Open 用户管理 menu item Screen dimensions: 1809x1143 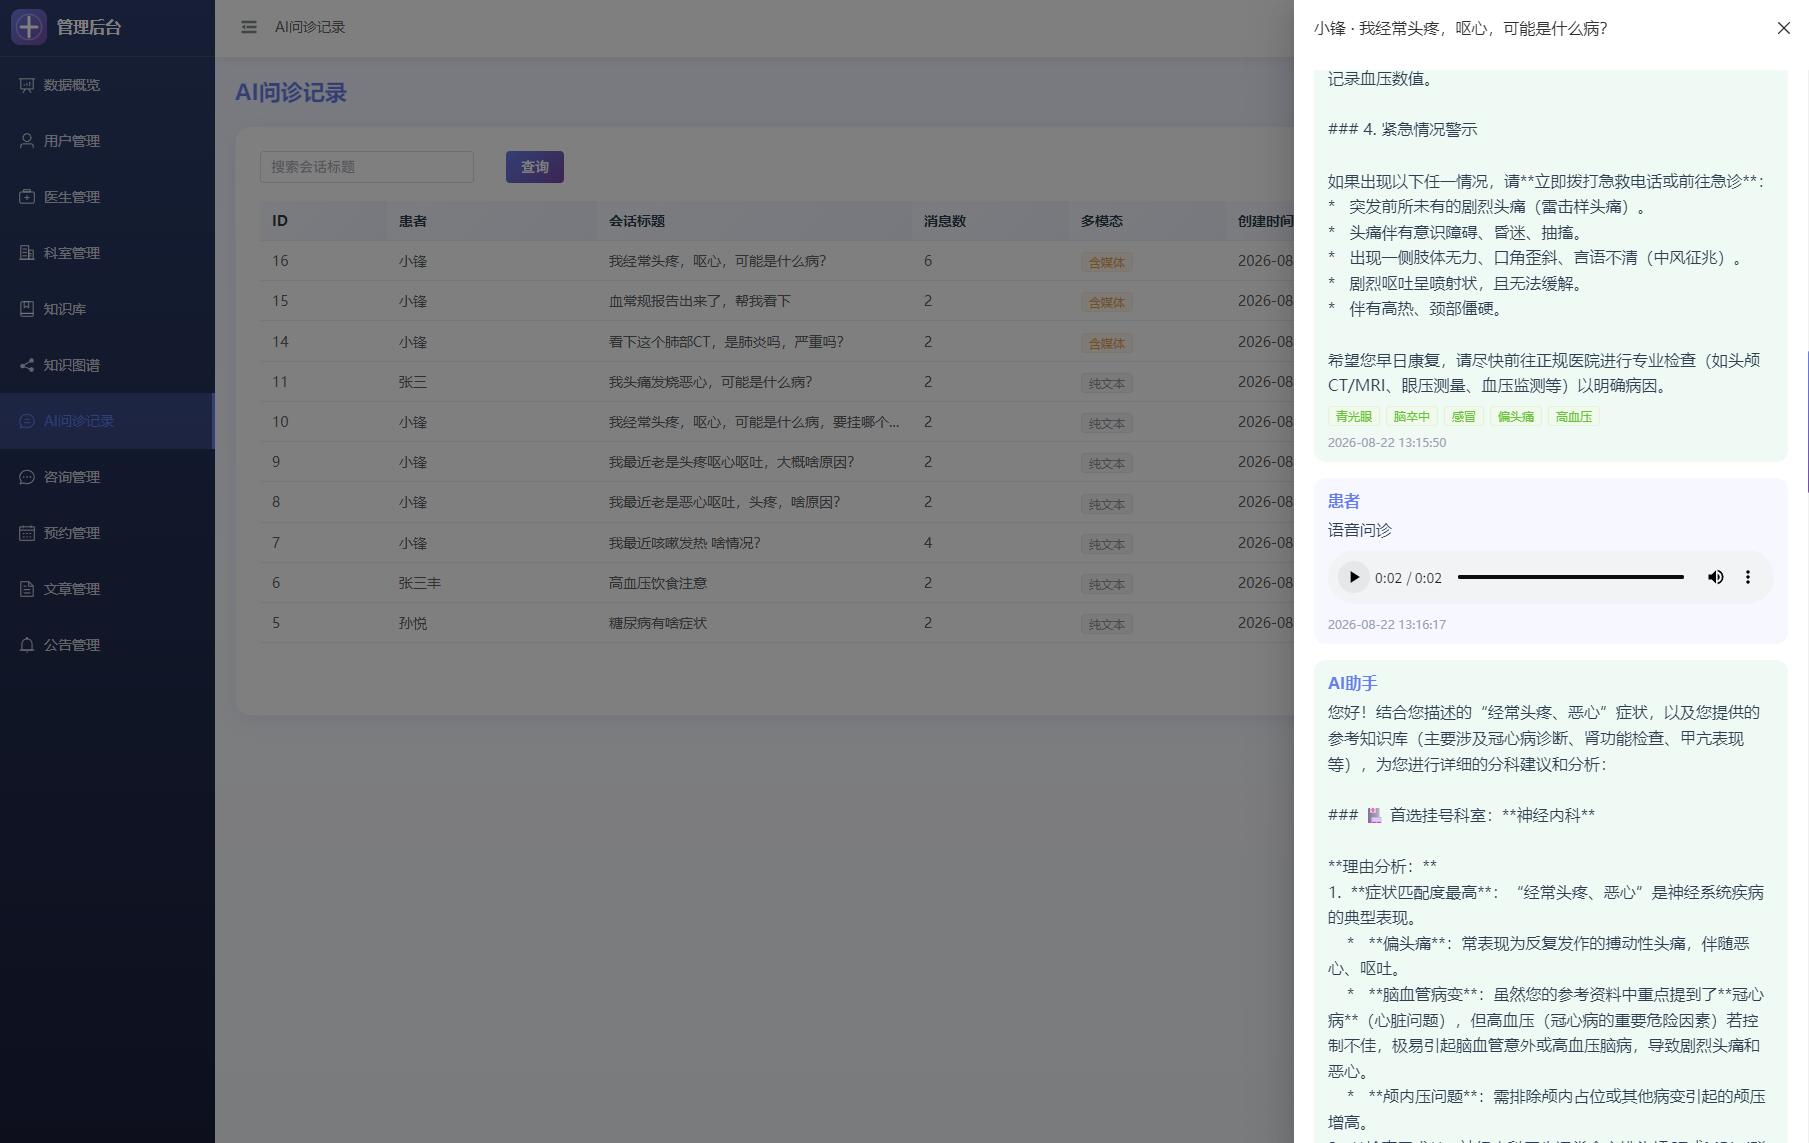pos(107,141)
